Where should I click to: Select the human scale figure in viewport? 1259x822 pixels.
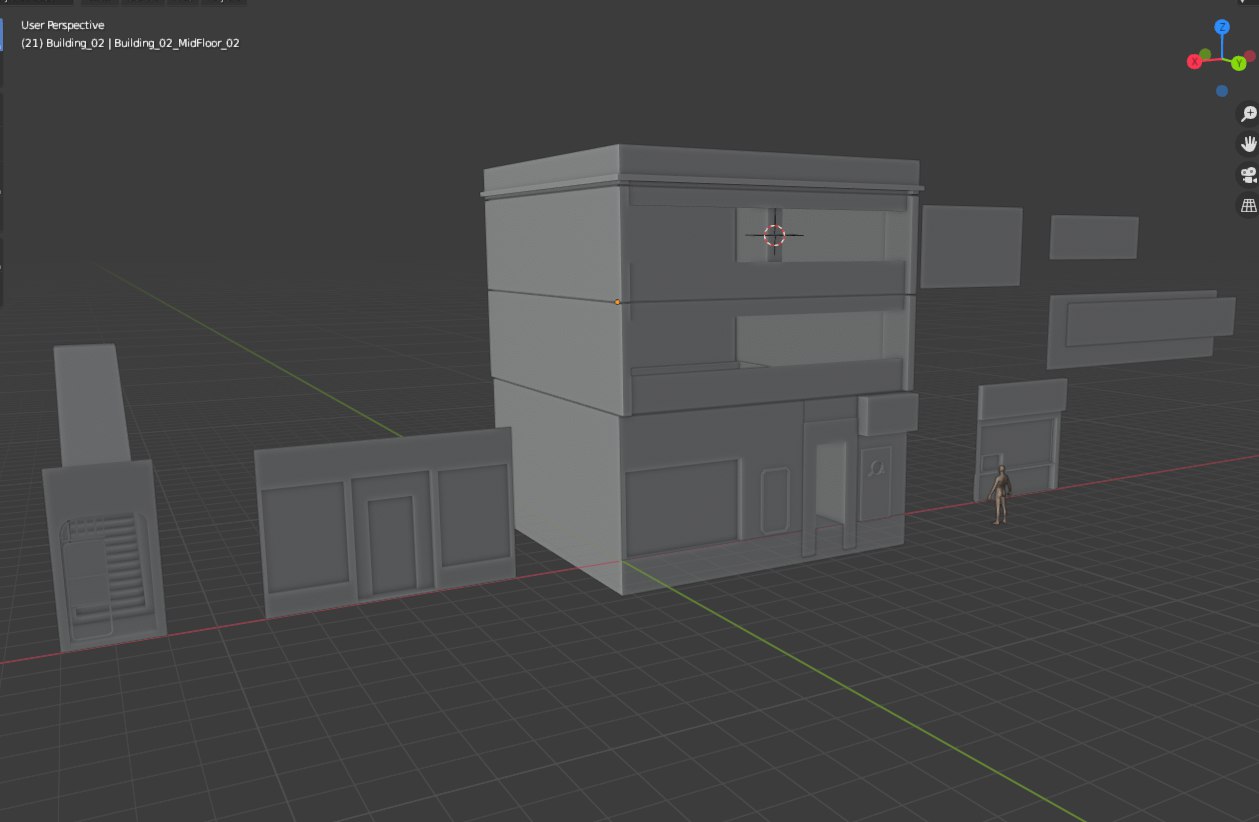click(x=1000, y=496)
